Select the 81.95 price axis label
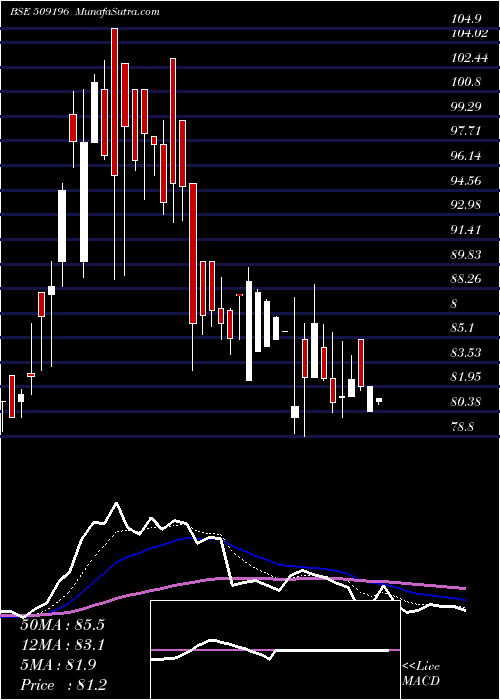500x700 pixels. tap(466, 377)
